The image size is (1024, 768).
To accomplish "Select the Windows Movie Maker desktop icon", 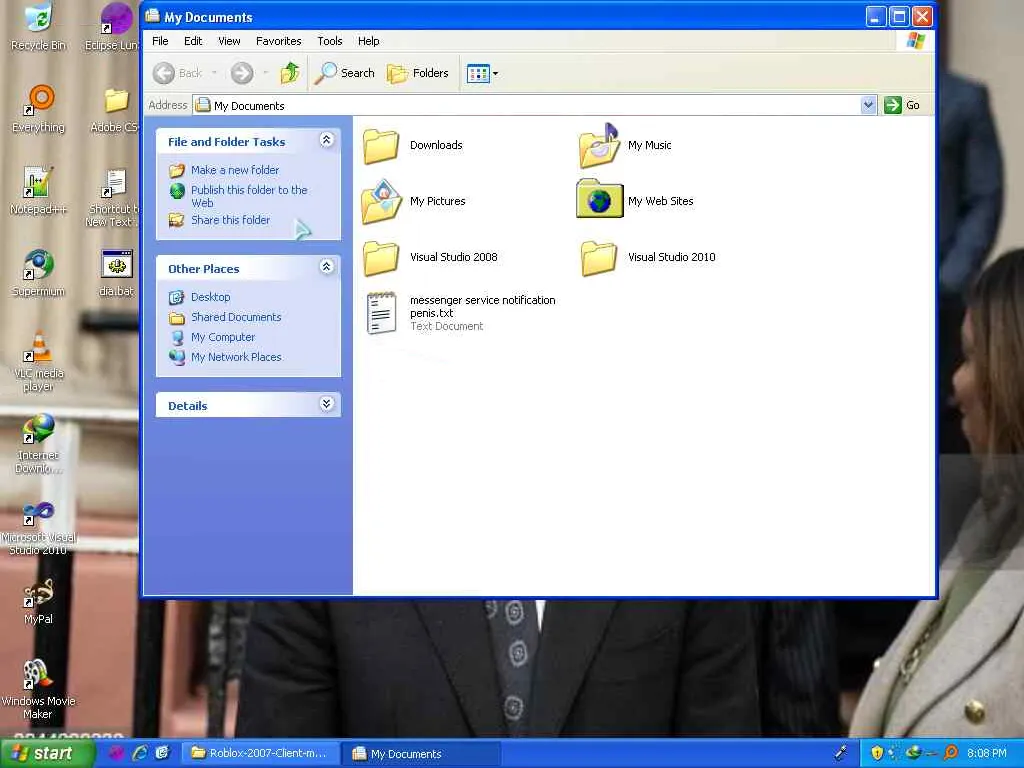I will point(39,689).
